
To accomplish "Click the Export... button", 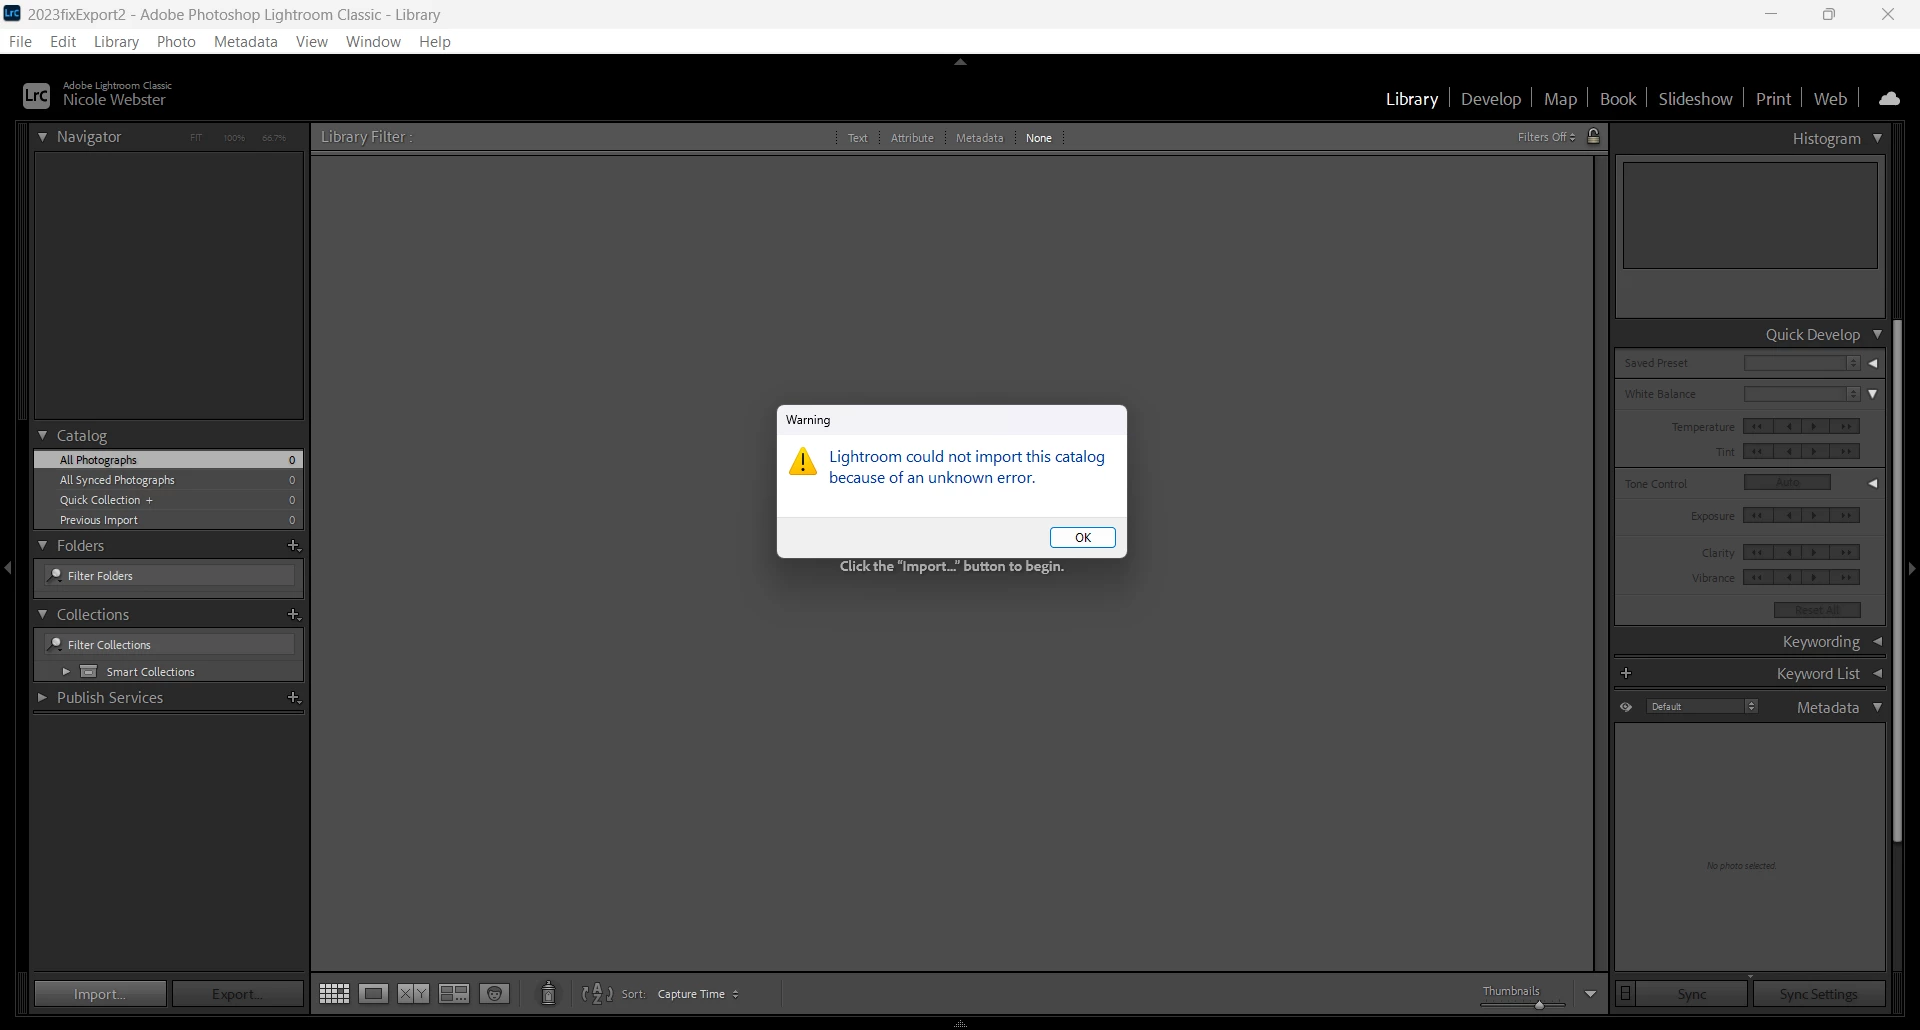I will click(x=238, y=994).
